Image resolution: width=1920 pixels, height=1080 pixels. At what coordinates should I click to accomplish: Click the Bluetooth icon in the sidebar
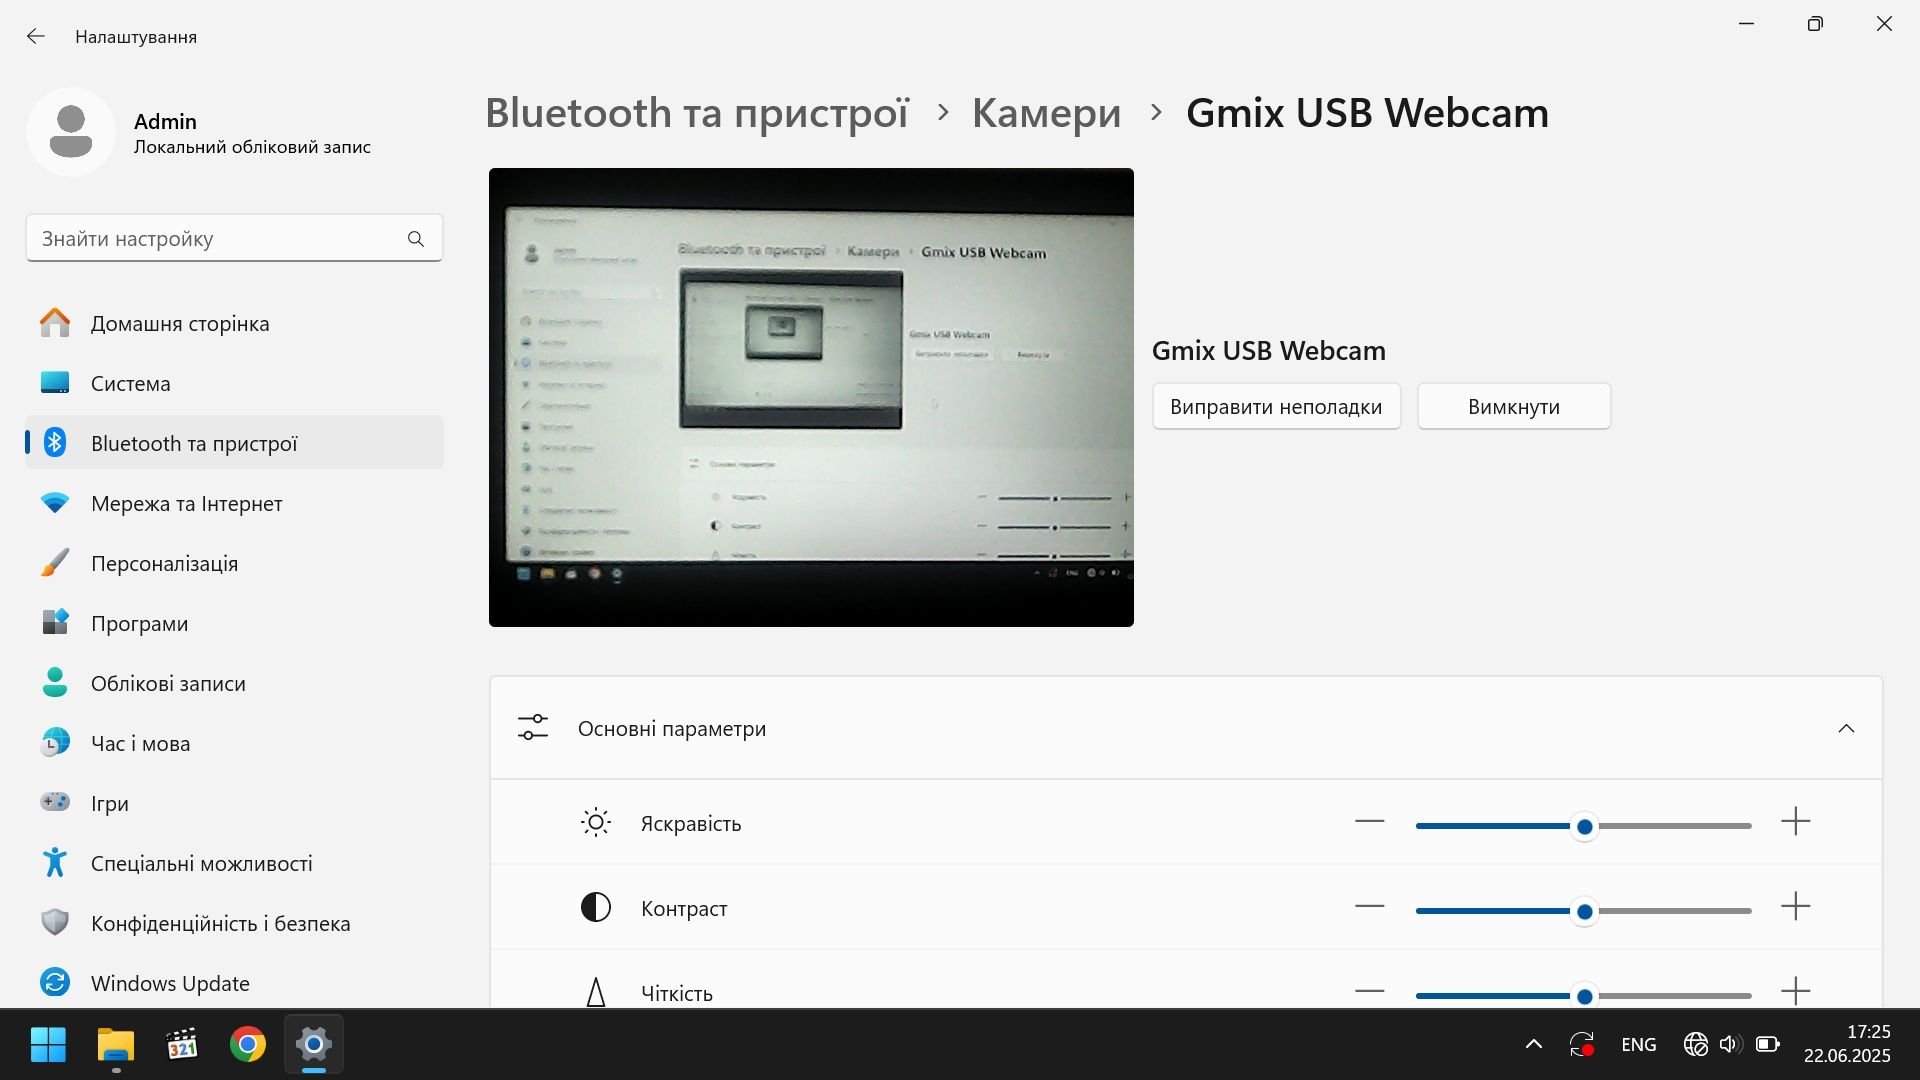click(x=55, y=442)
